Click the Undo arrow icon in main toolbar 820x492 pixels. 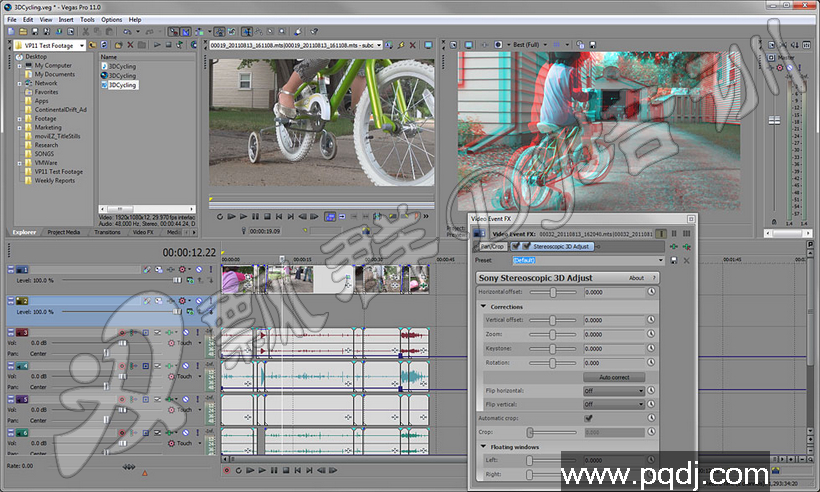tap(127, 32)
